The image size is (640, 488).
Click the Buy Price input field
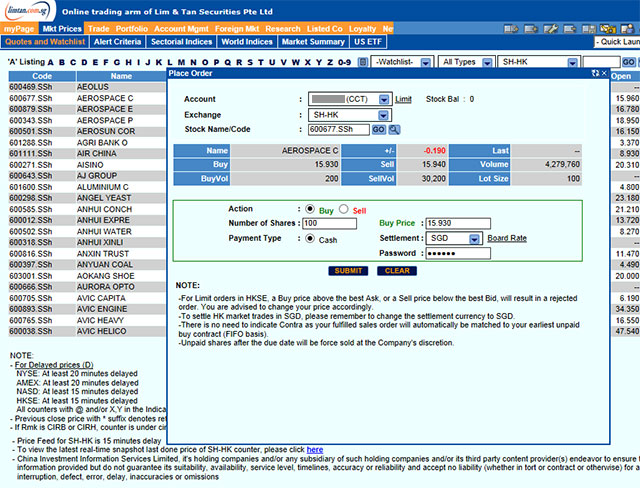458,223
